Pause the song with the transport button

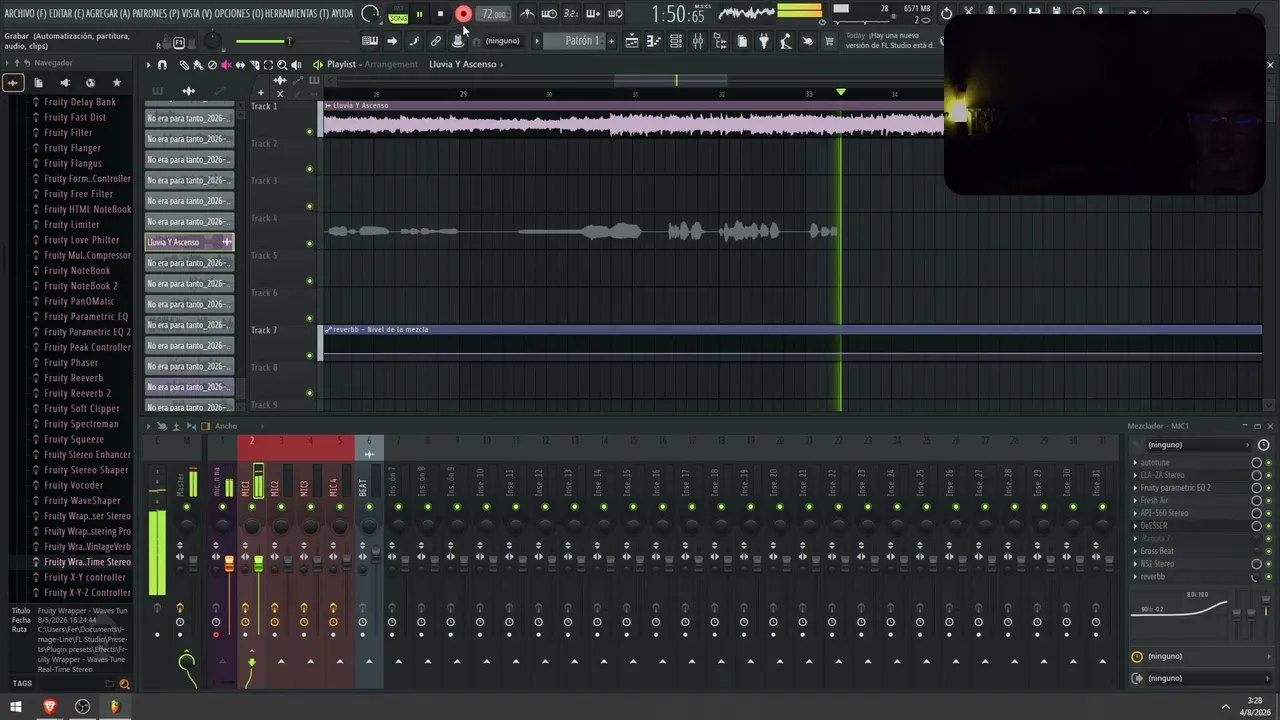coord(419,14)
